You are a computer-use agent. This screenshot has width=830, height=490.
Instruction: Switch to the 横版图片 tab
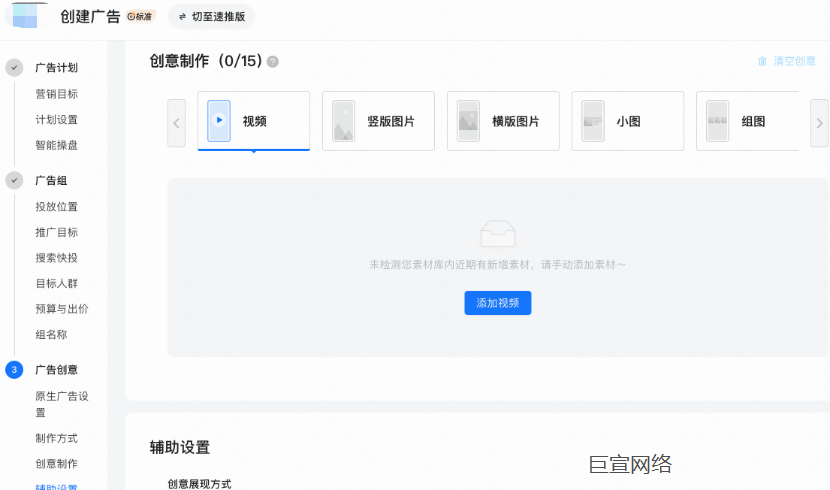pos(503,121)
